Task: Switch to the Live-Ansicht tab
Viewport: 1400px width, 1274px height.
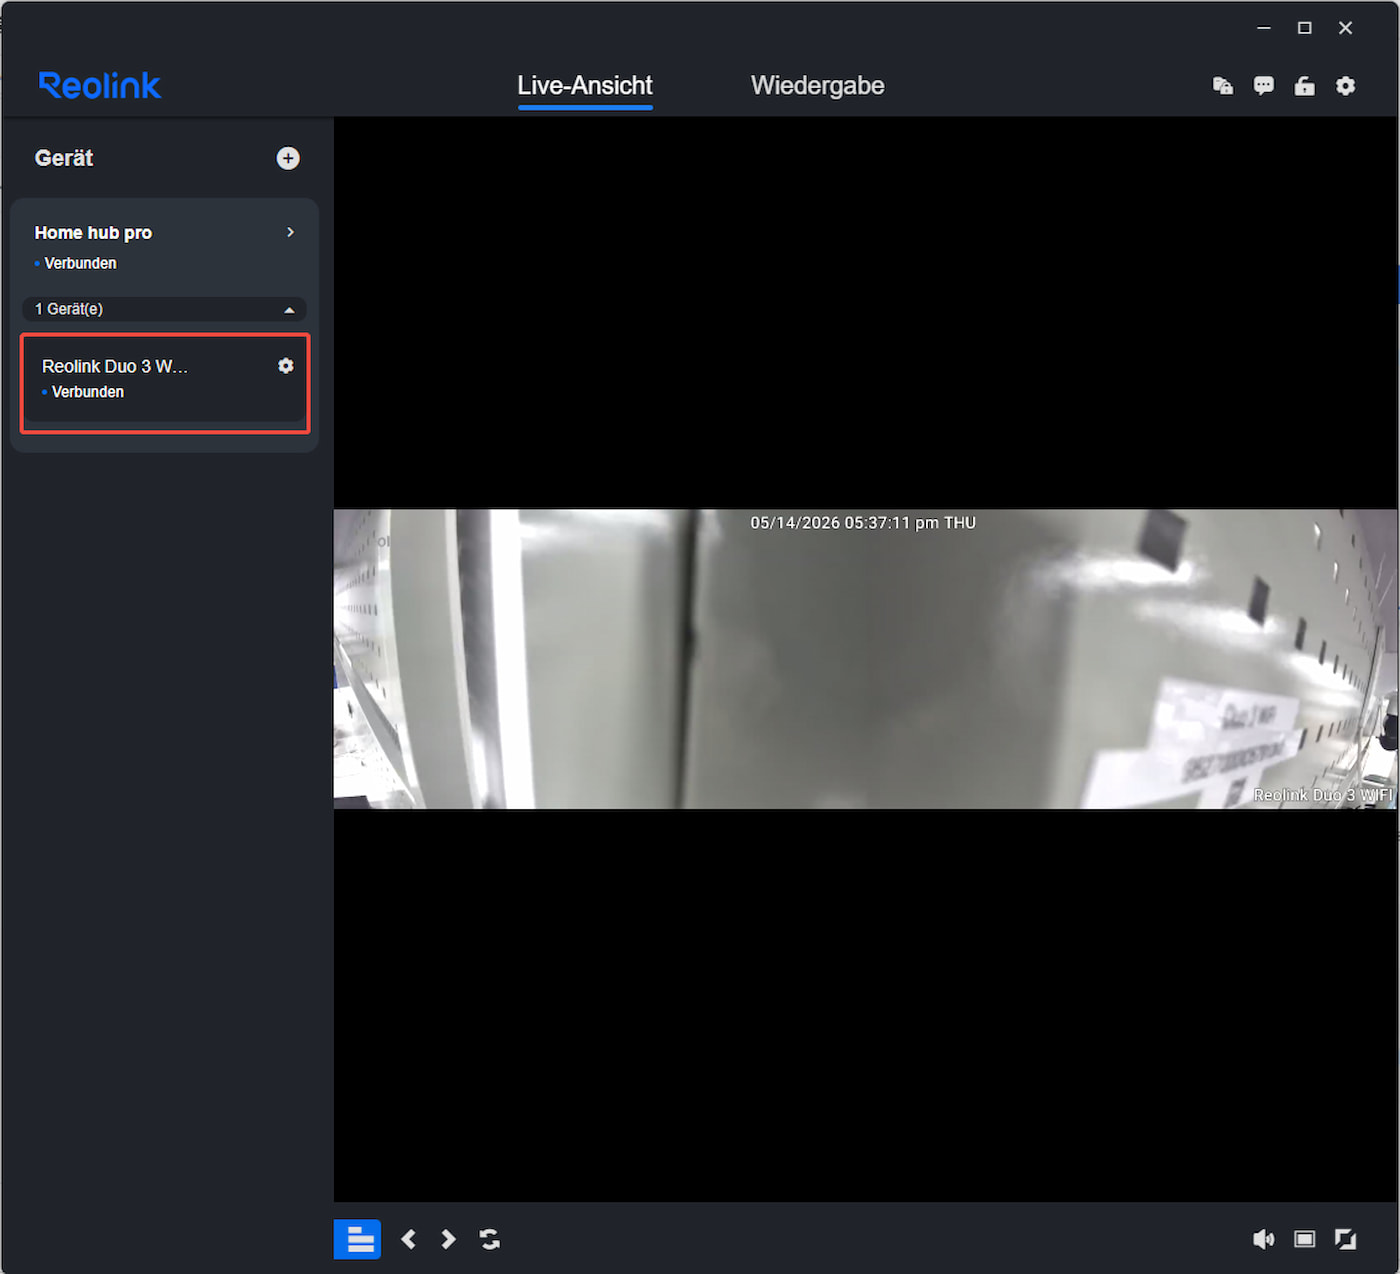Action: point(585,86)
